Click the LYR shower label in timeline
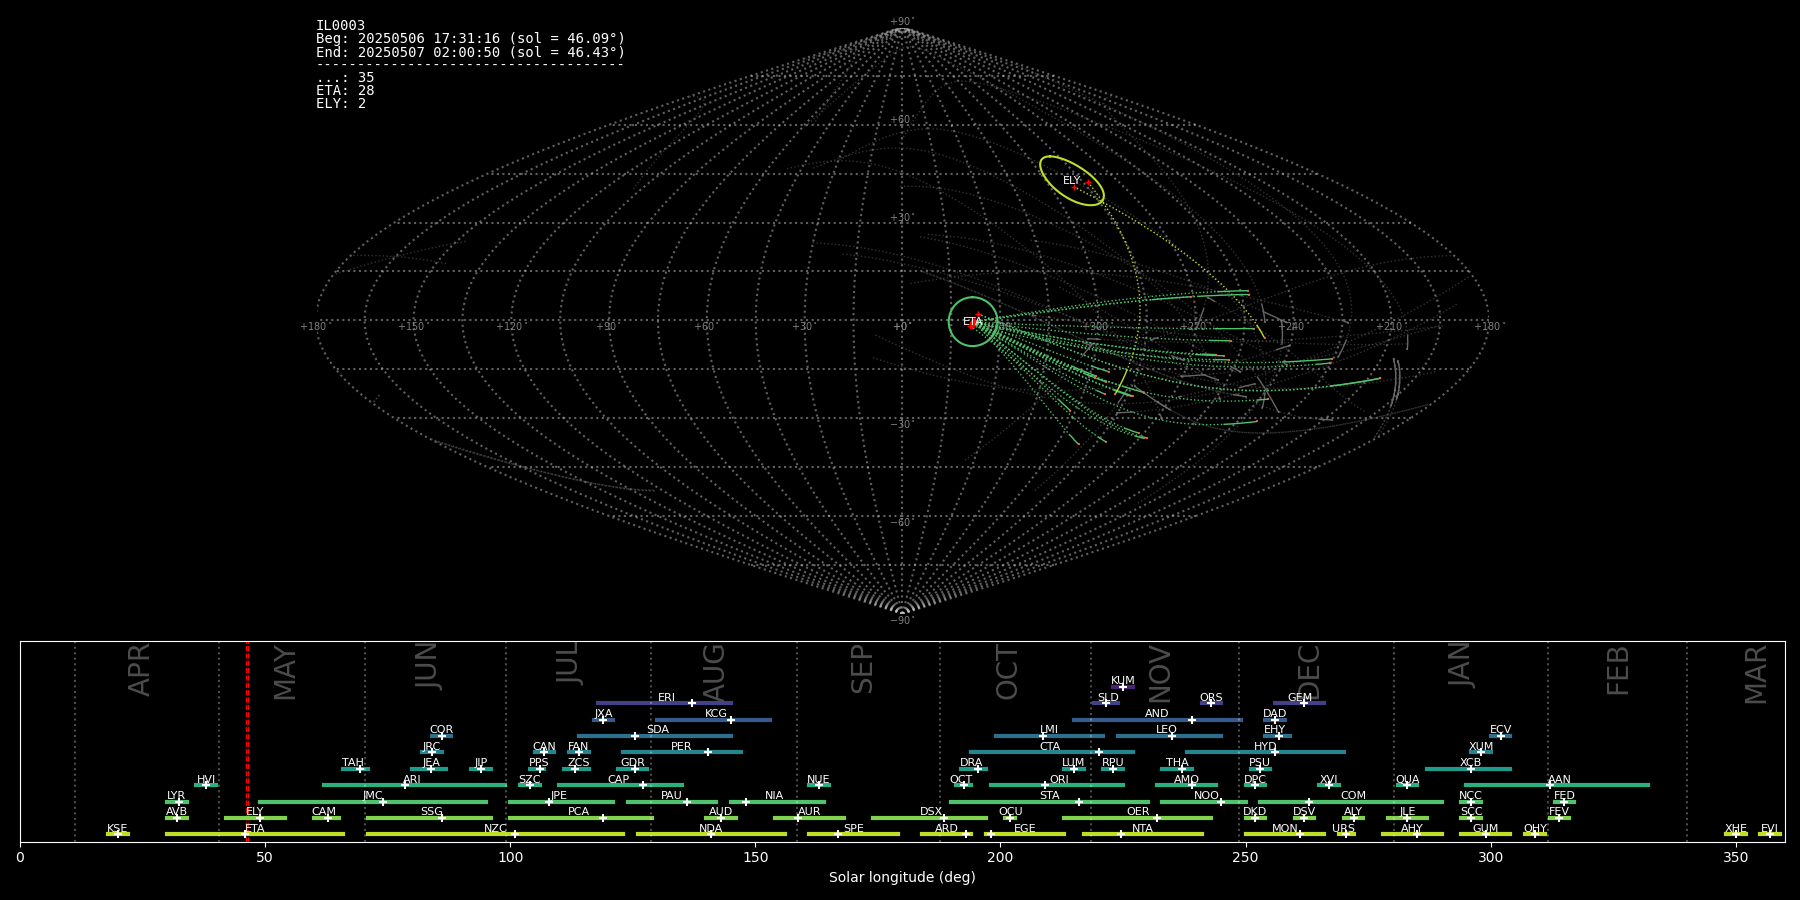The height and width of the screenshot is (900, 1800). coord(176,796)
